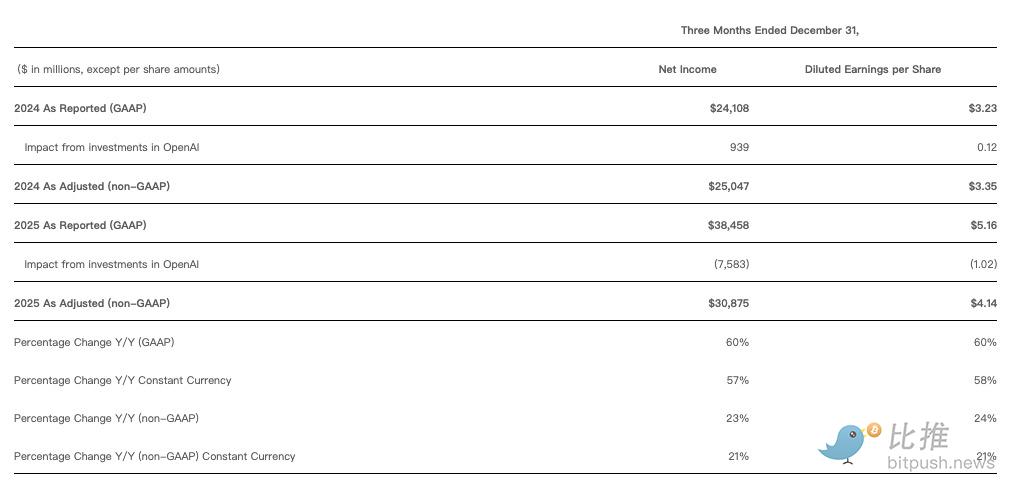
Task: Click the first Impact from investments in OpenAI row
Action: 111,147
